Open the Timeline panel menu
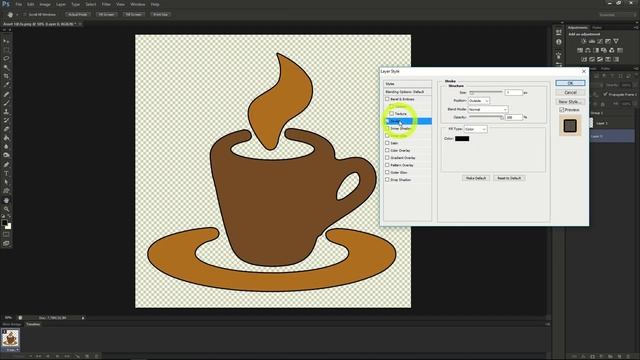The width and height of the screenshot is (640, 360). pos(547,324)
